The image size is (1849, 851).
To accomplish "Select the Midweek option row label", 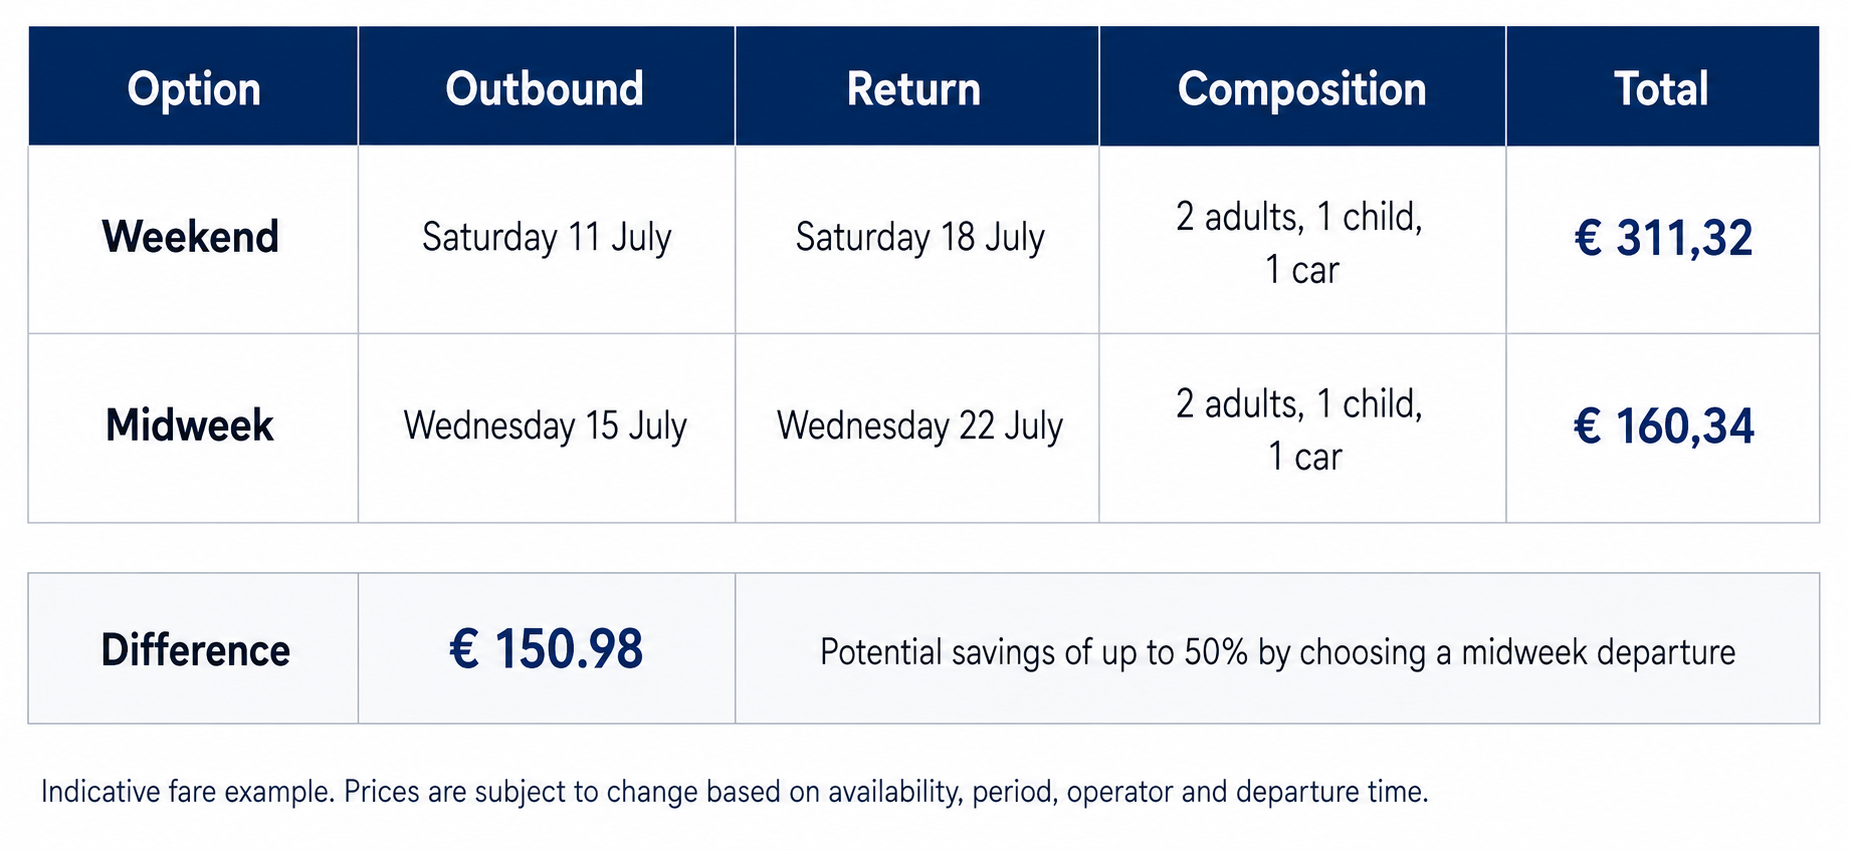I will point(190,425).
